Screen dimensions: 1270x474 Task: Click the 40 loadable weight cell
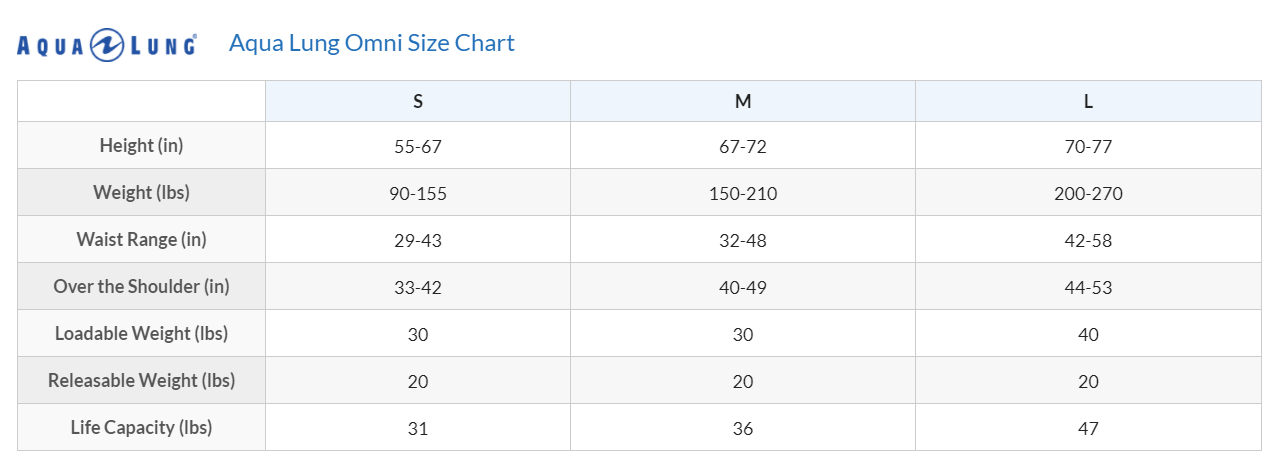coord(1089,334)
